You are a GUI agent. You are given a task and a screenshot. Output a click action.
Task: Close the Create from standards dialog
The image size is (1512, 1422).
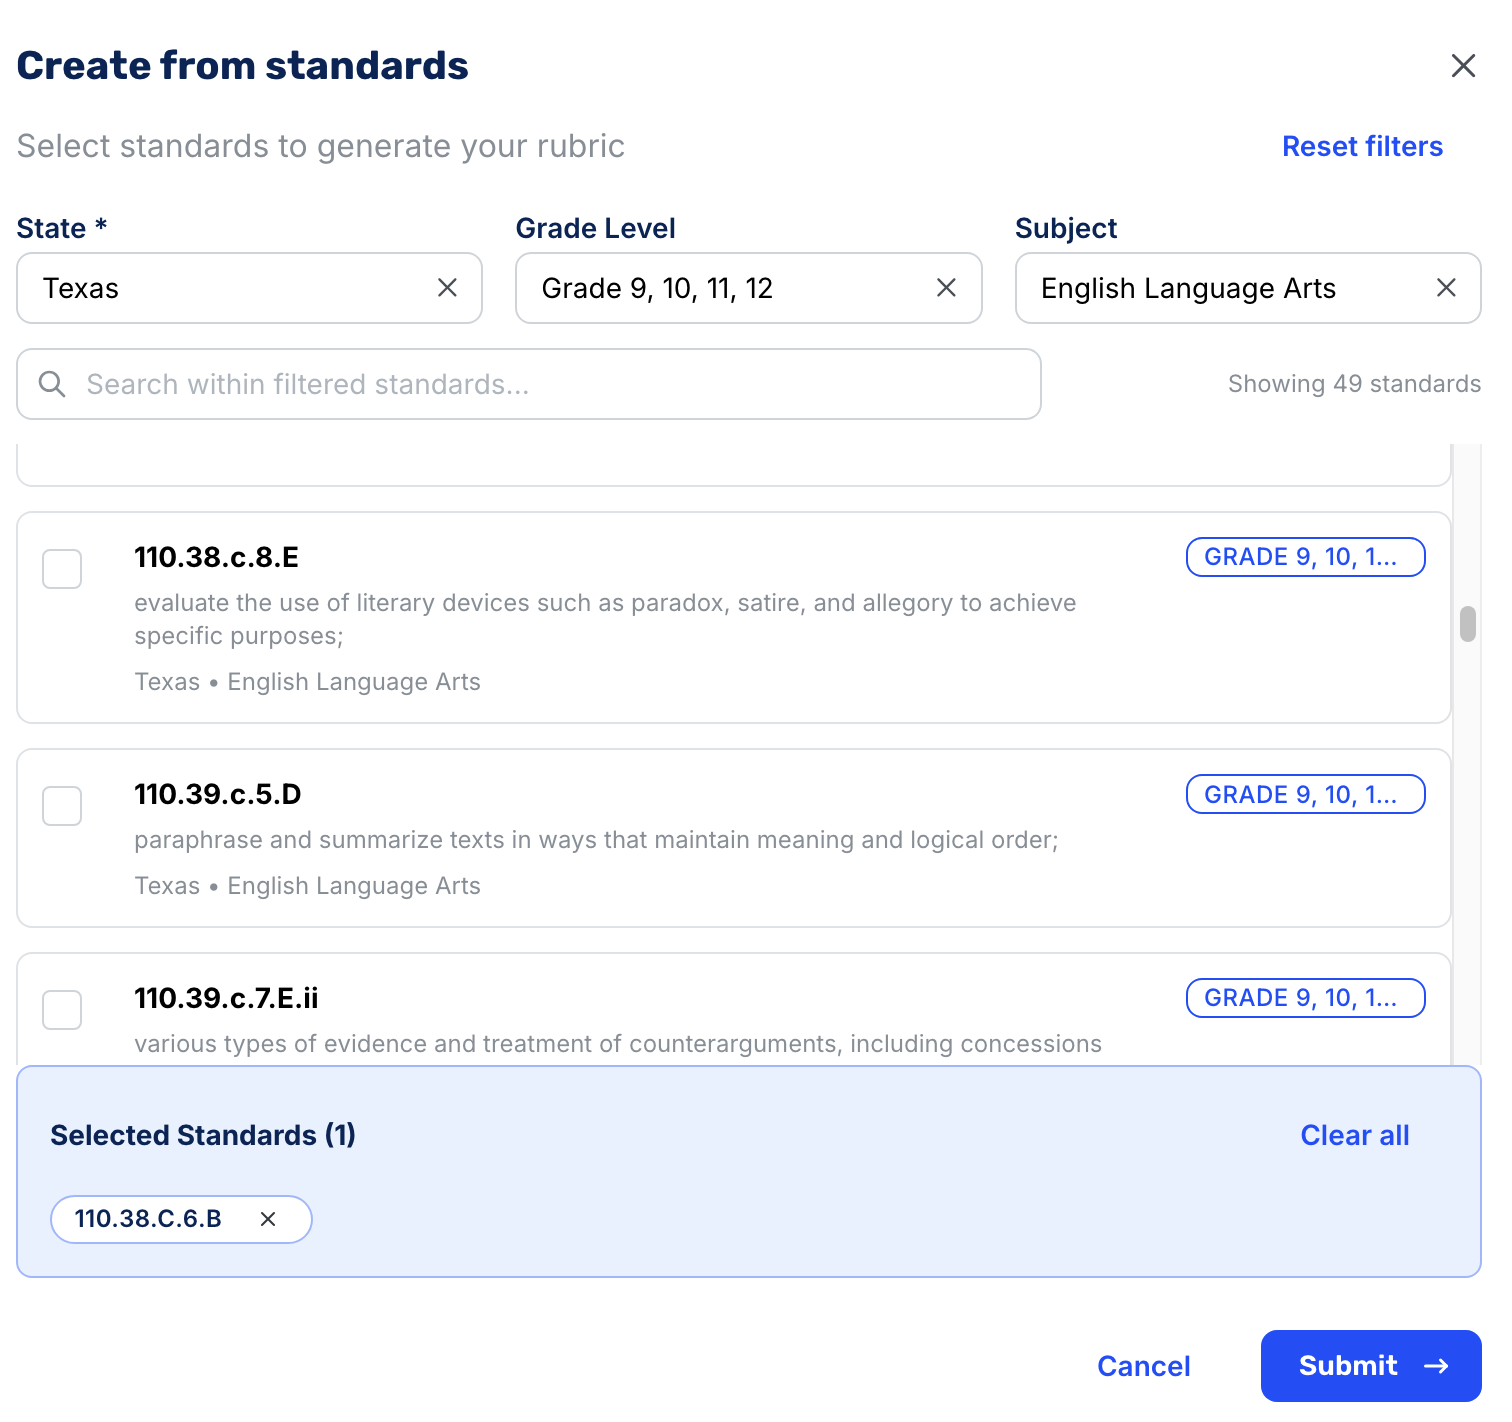pyautogui.click(x=1463, y=65)
